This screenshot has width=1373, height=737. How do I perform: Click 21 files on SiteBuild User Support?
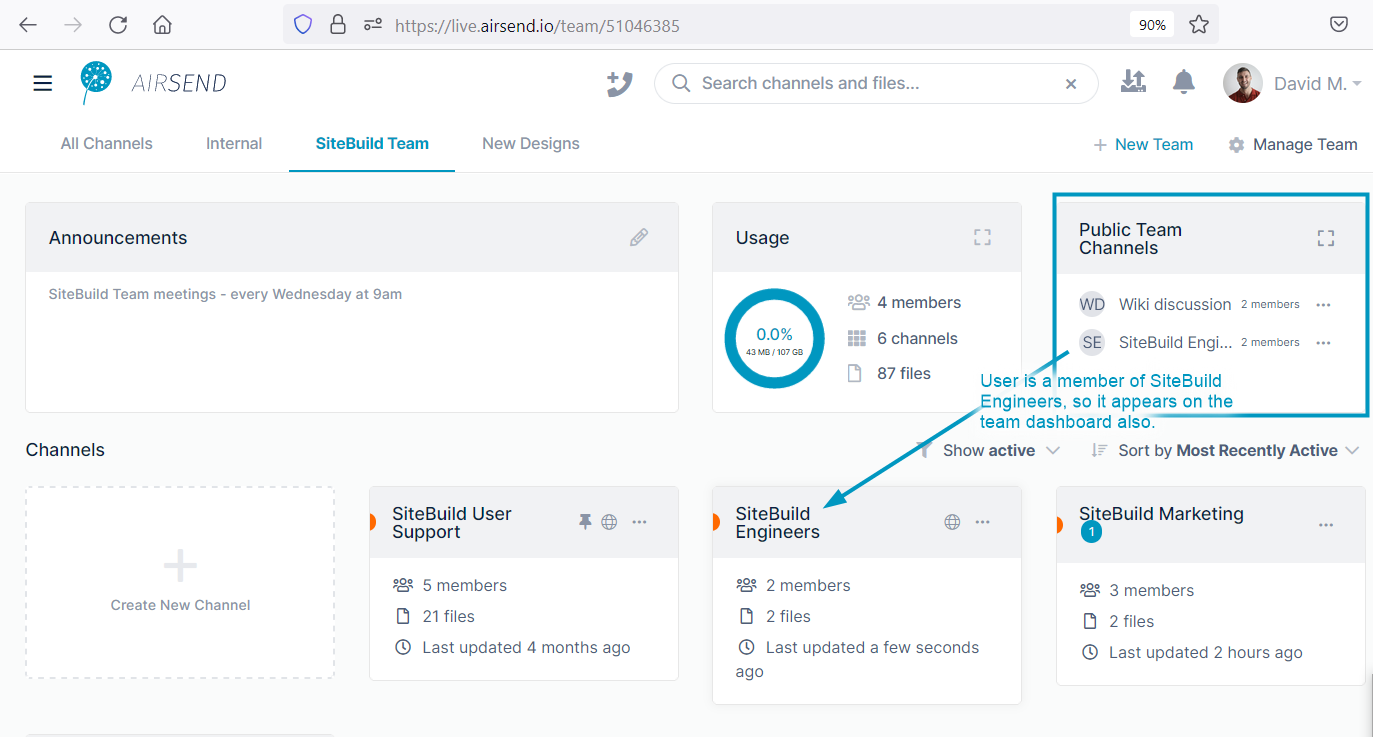(434, 616)
